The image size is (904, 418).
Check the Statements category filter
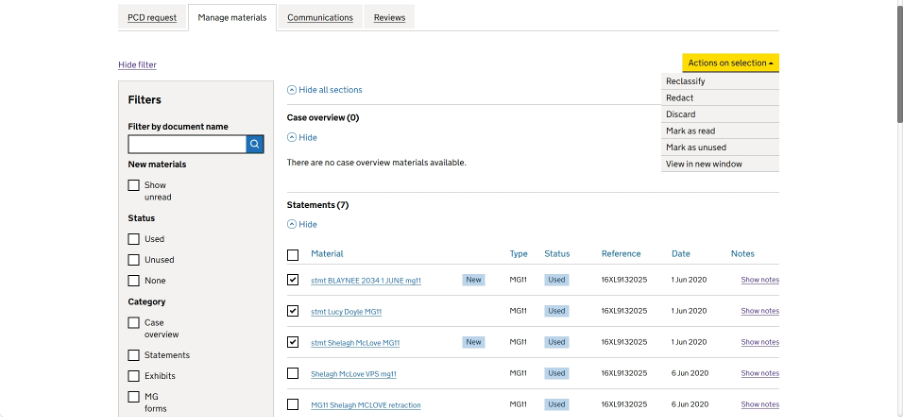coord(134,355)
